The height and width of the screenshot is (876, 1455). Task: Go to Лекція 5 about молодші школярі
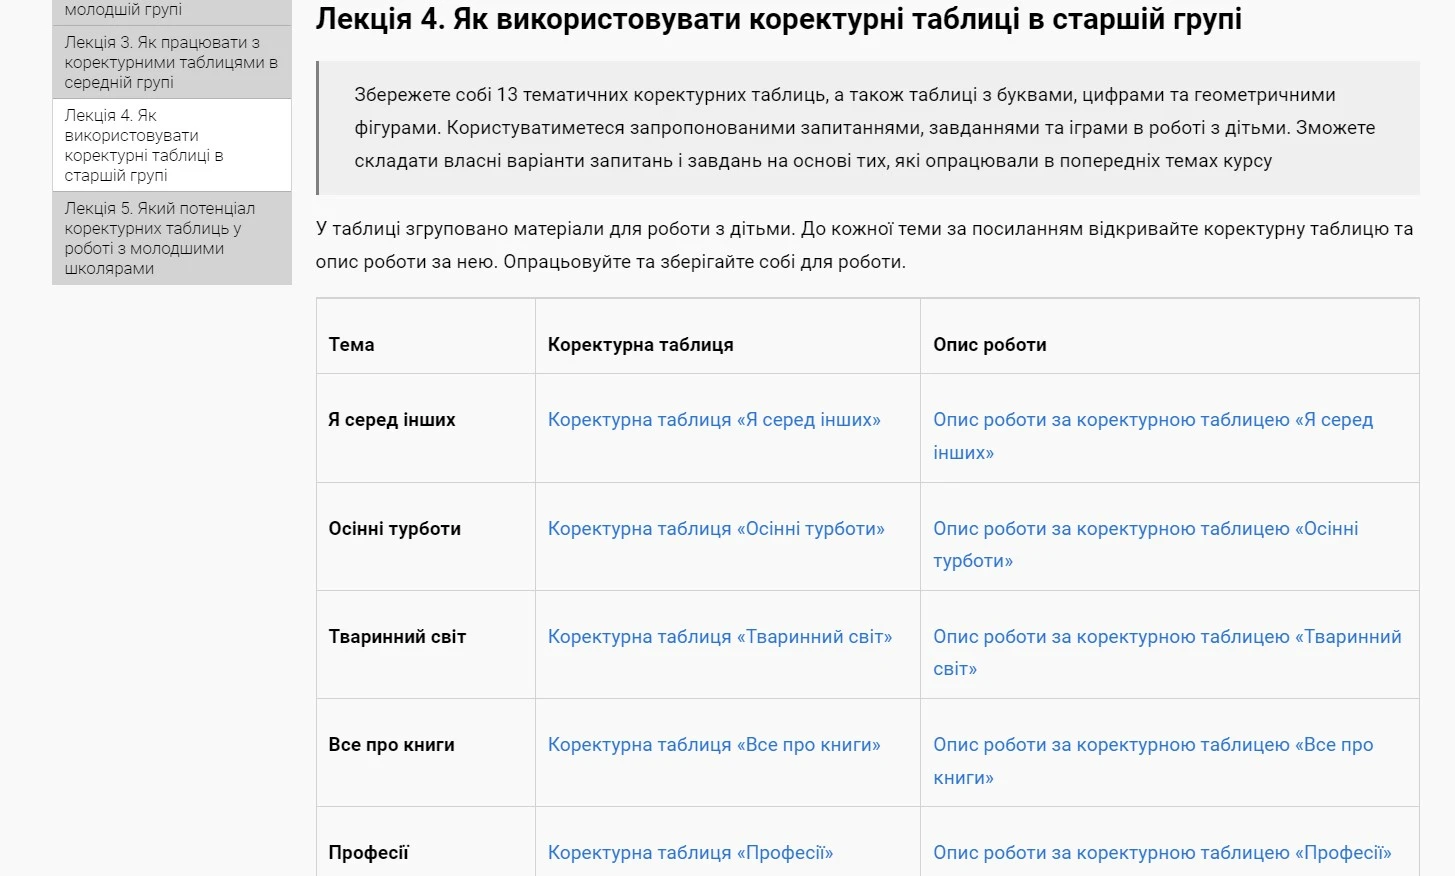[x=168, y=238]
